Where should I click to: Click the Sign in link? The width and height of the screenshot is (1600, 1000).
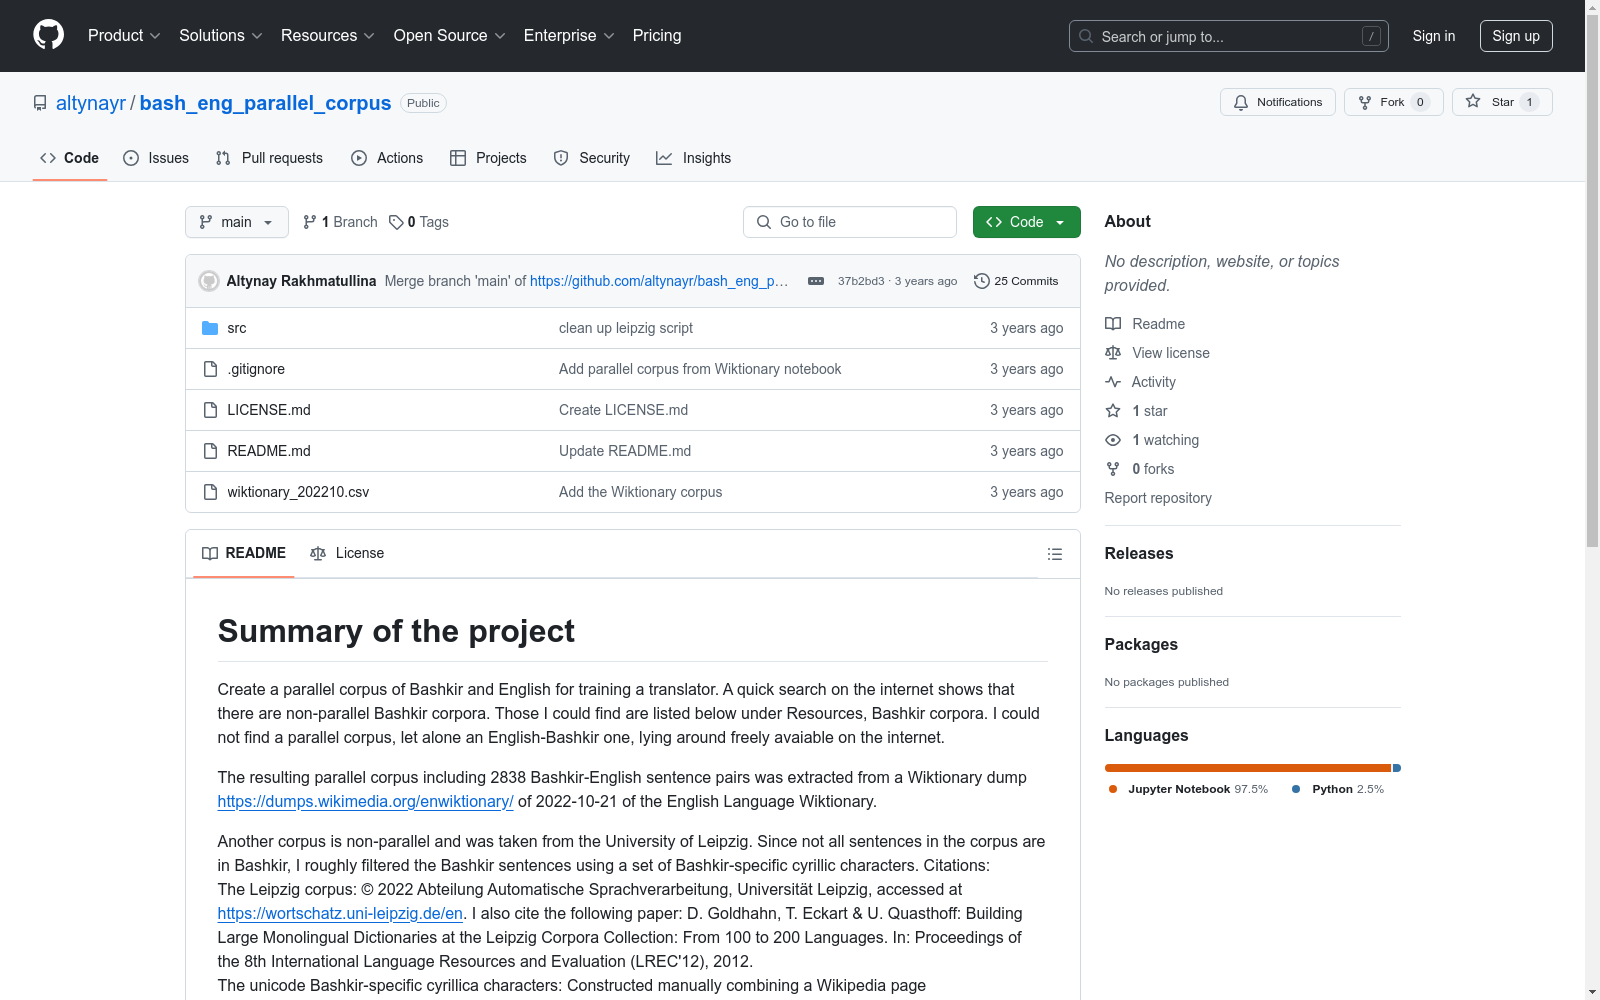pos(1434,36)
